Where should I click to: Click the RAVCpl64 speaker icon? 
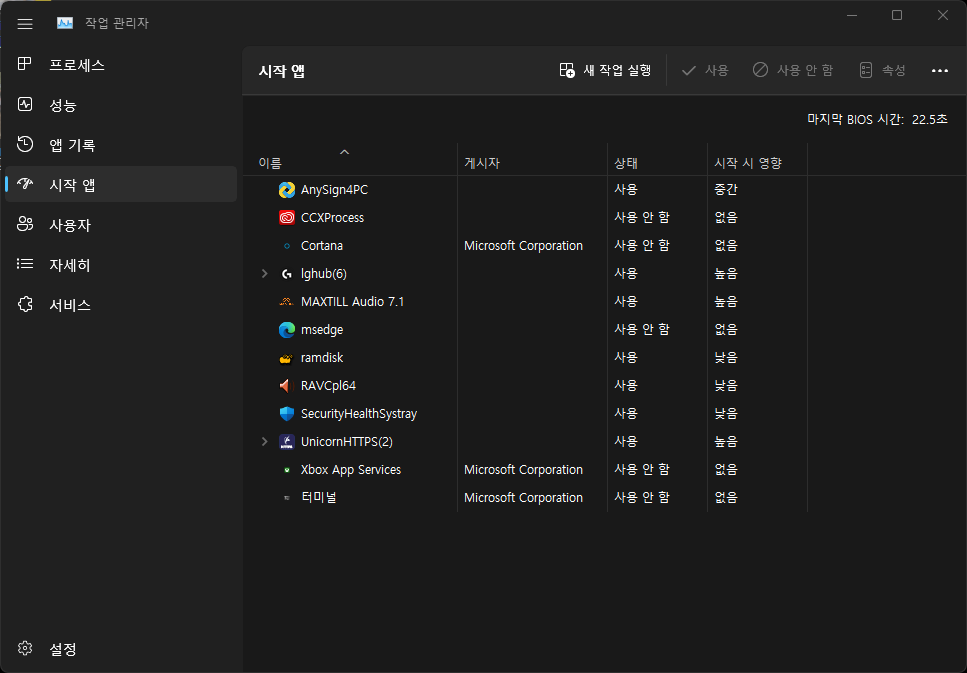[285, 386]
